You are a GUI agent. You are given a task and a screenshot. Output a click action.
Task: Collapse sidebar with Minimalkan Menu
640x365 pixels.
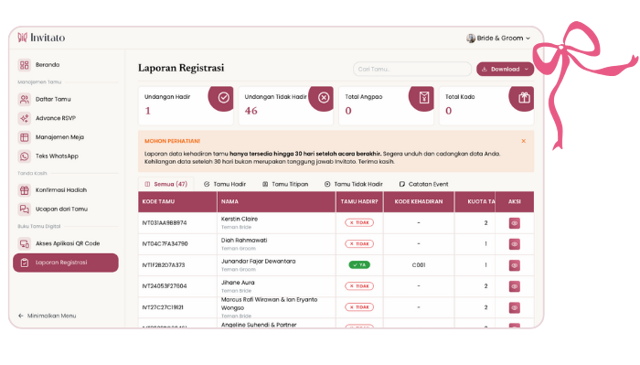pos(47,316)
